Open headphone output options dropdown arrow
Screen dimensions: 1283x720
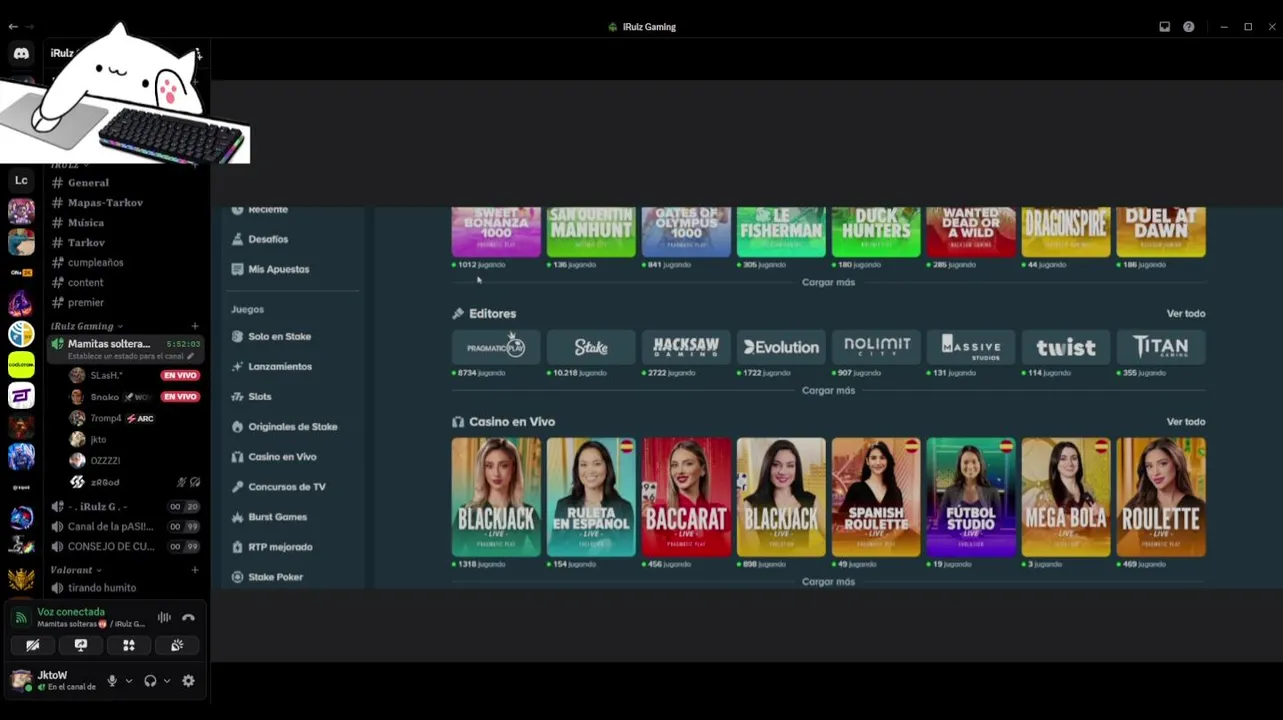[166, 681]
